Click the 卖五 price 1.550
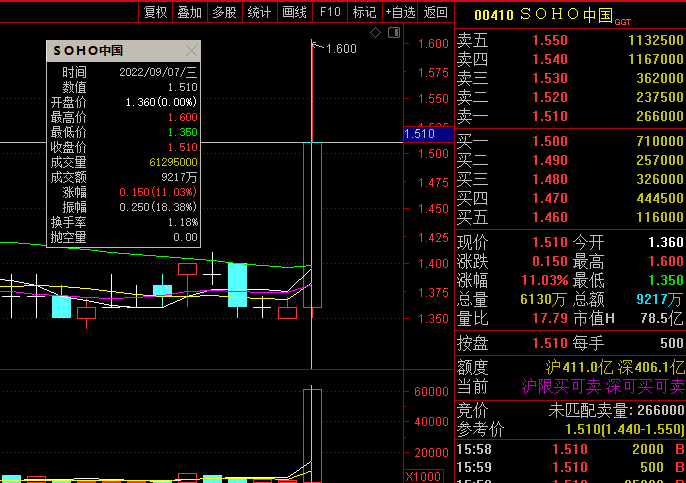The width and height of the screenshot is (686, 483). click(550, 40)
